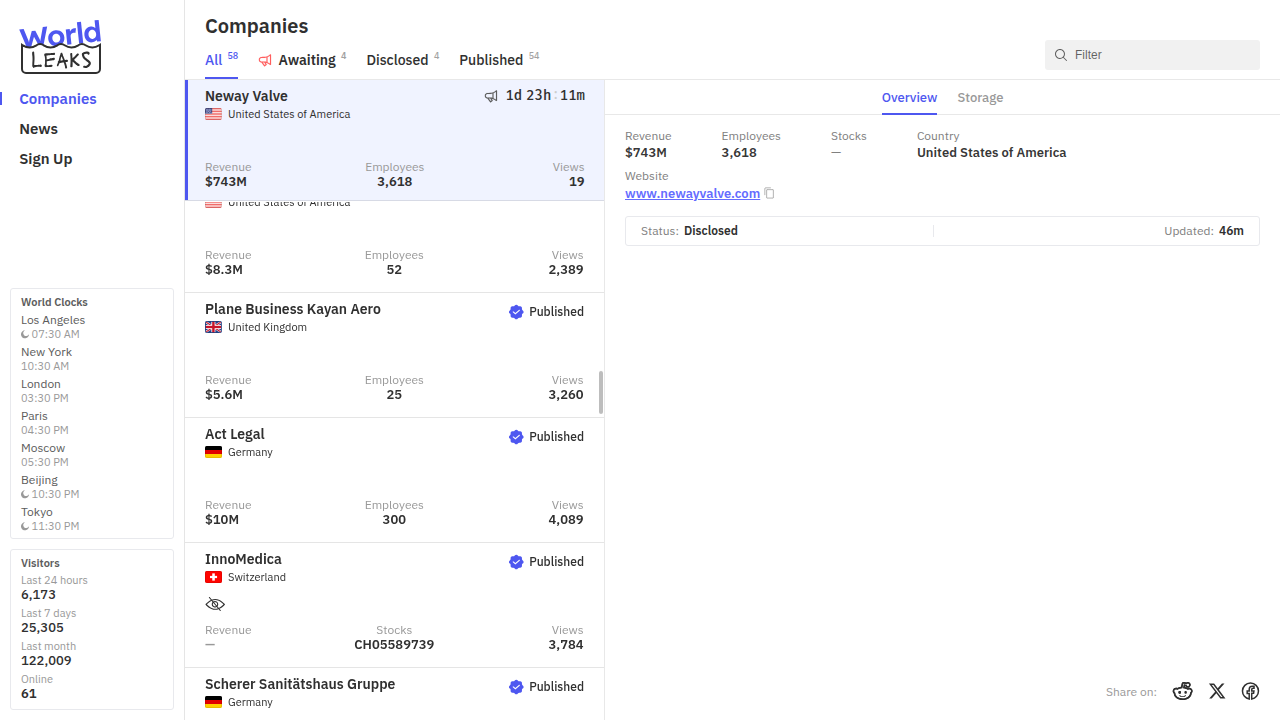Open the www.newayvalve.com link
Screen dimensions: 1280x720
coord(692,193)
